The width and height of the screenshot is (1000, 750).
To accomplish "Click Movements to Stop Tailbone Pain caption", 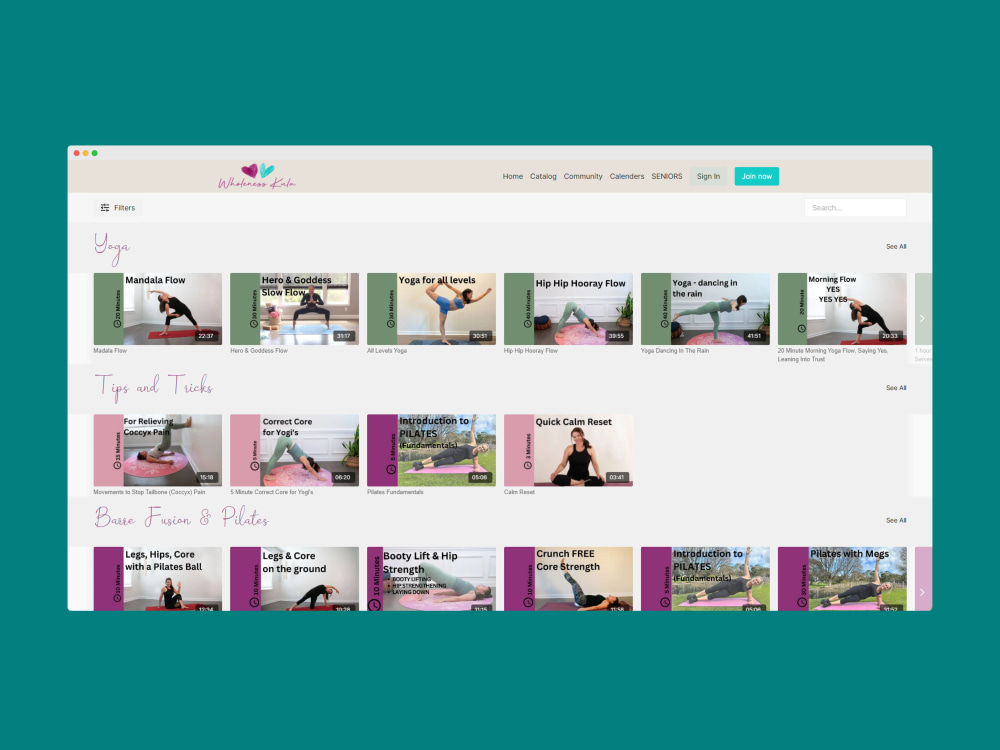I will pos(149,492).
